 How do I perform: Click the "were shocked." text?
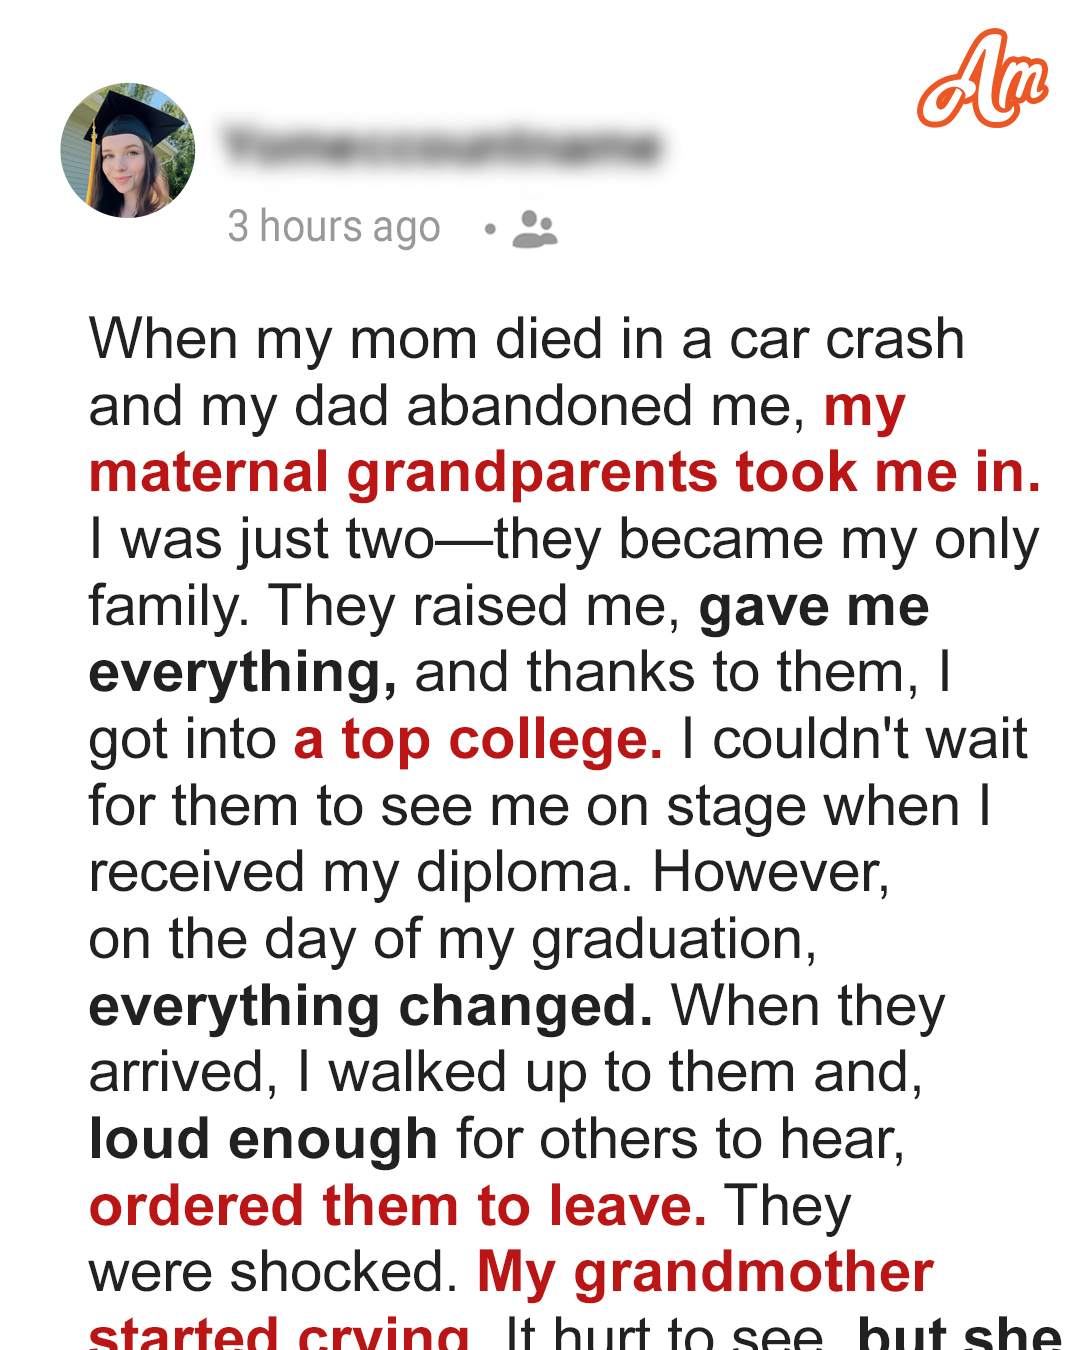273,1272
